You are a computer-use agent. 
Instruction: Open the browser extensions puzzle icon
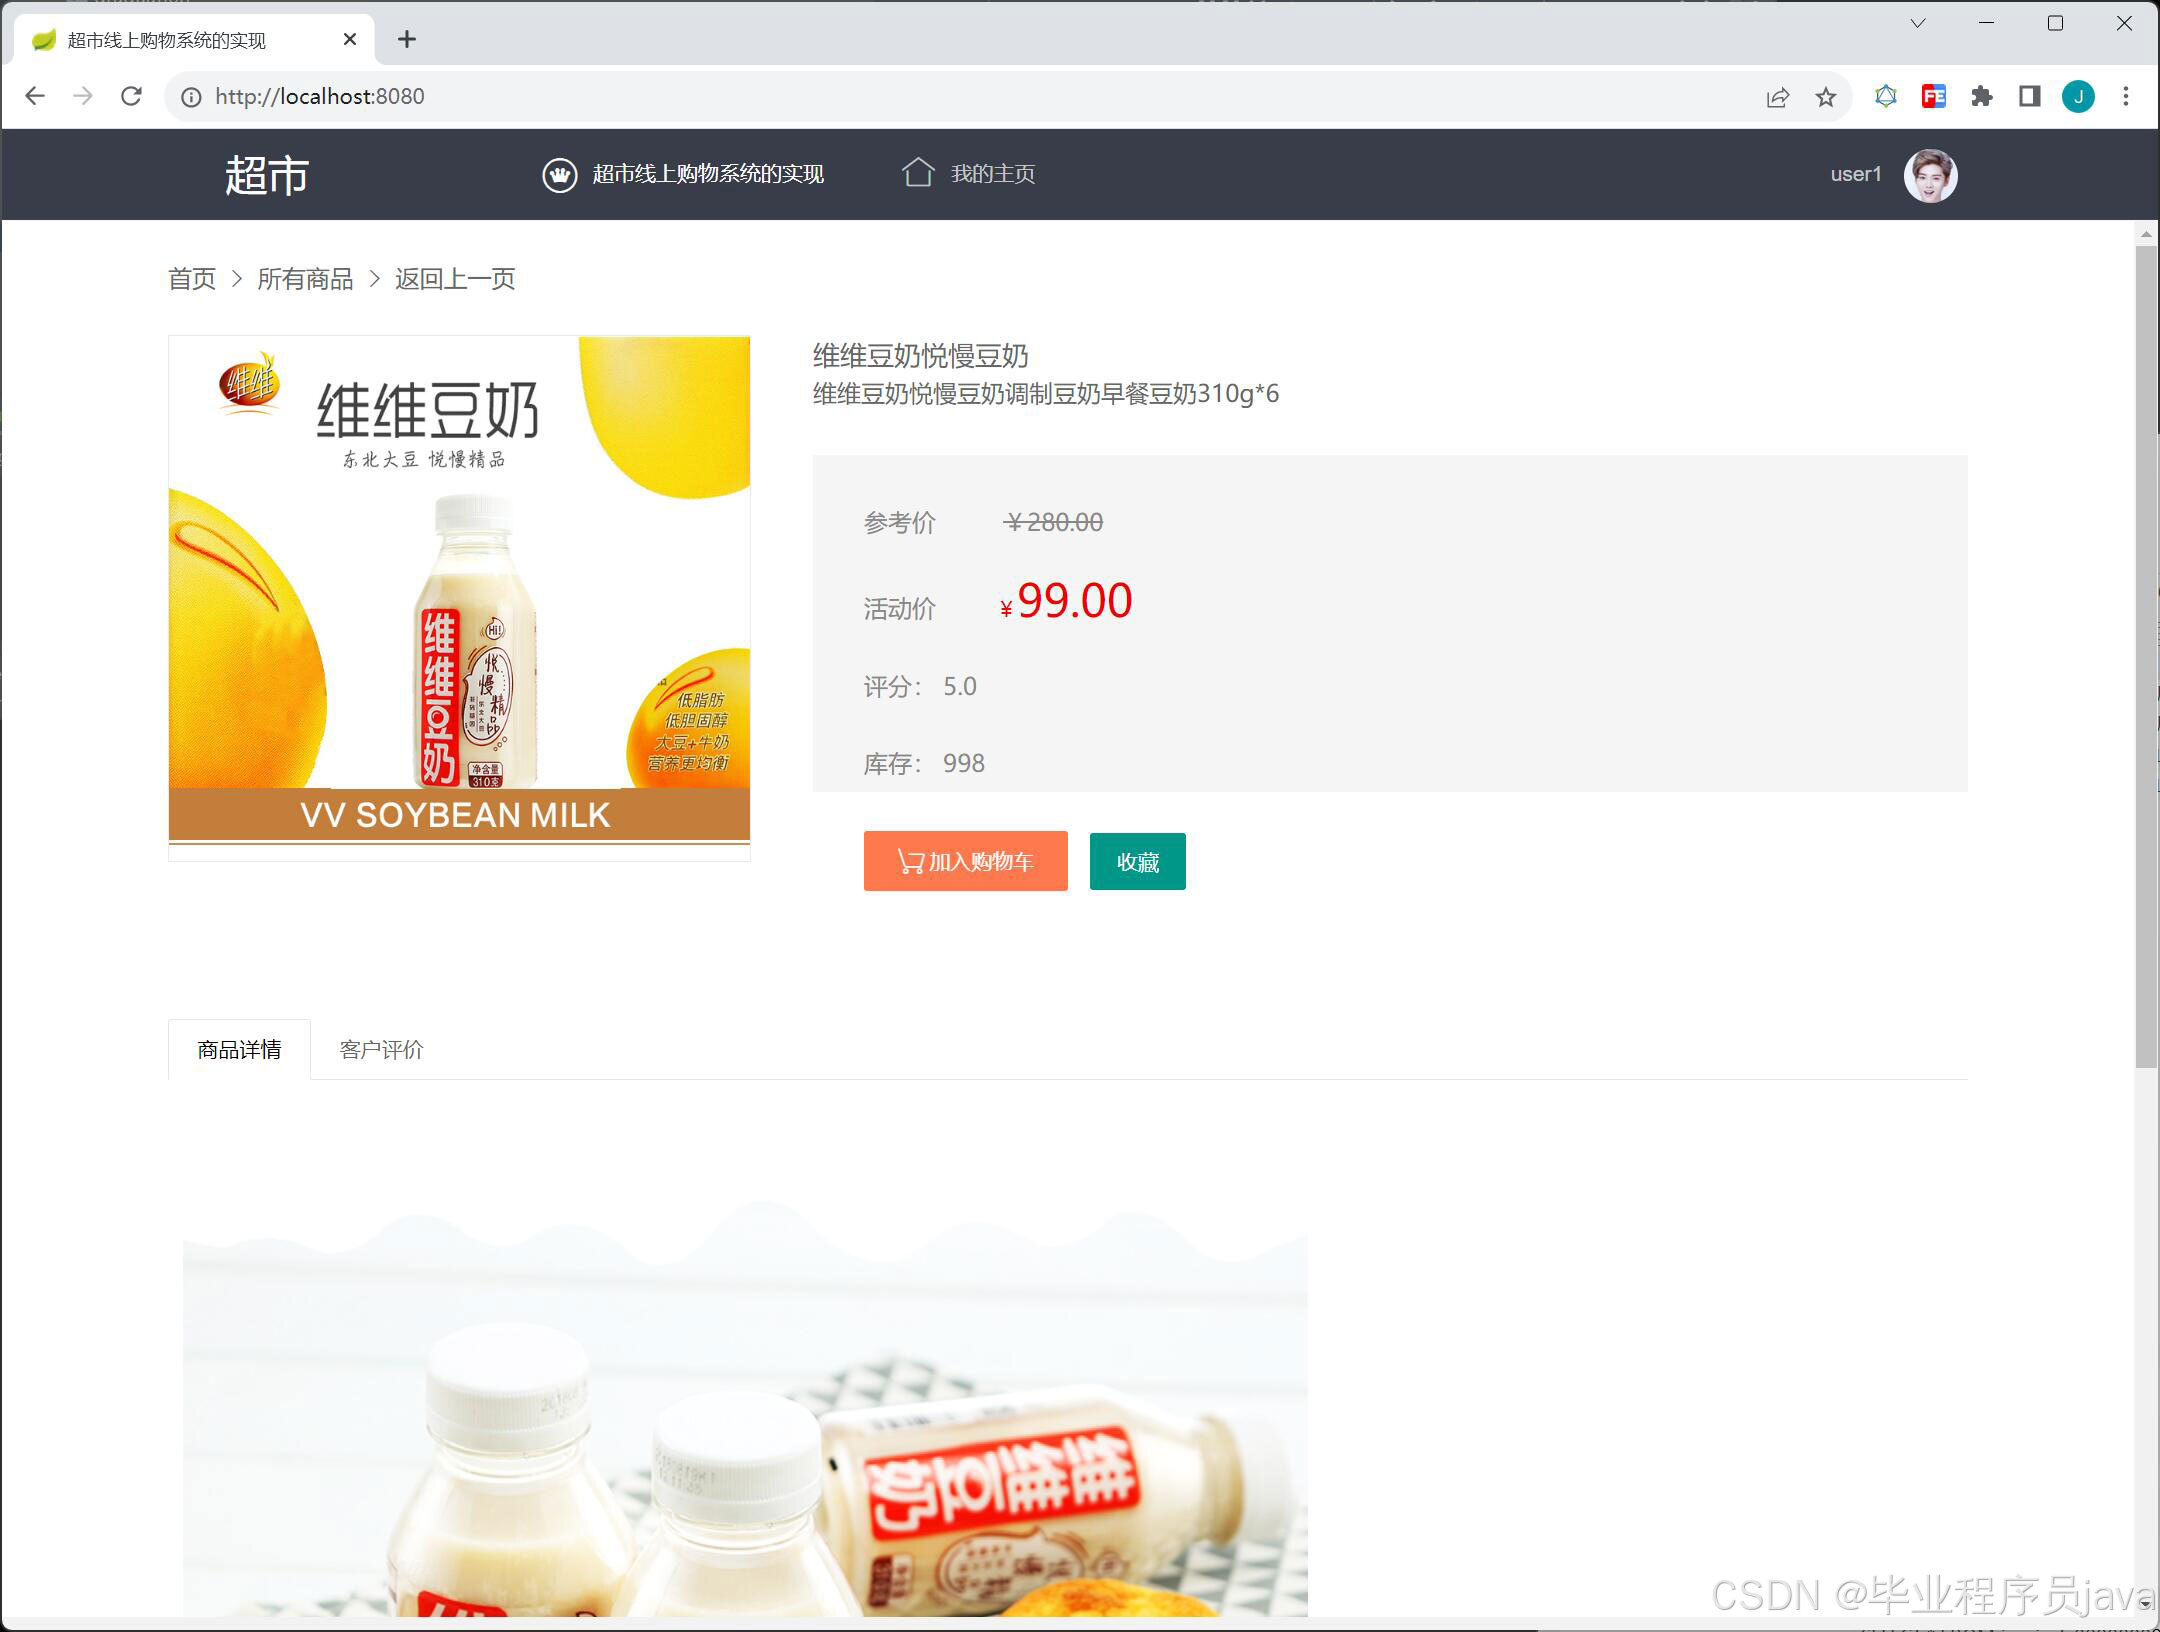pyautogui.click(x=1981, y=97)
